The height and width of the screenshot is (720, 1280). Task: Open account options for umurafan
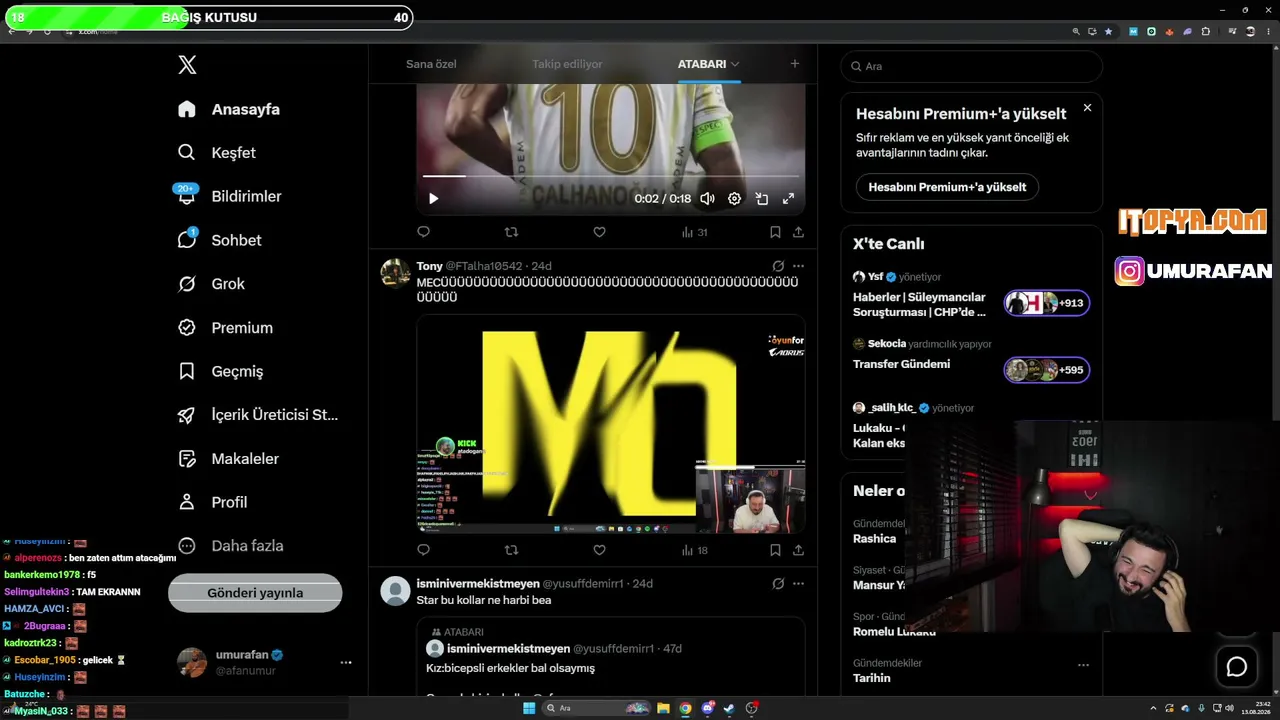346,662
